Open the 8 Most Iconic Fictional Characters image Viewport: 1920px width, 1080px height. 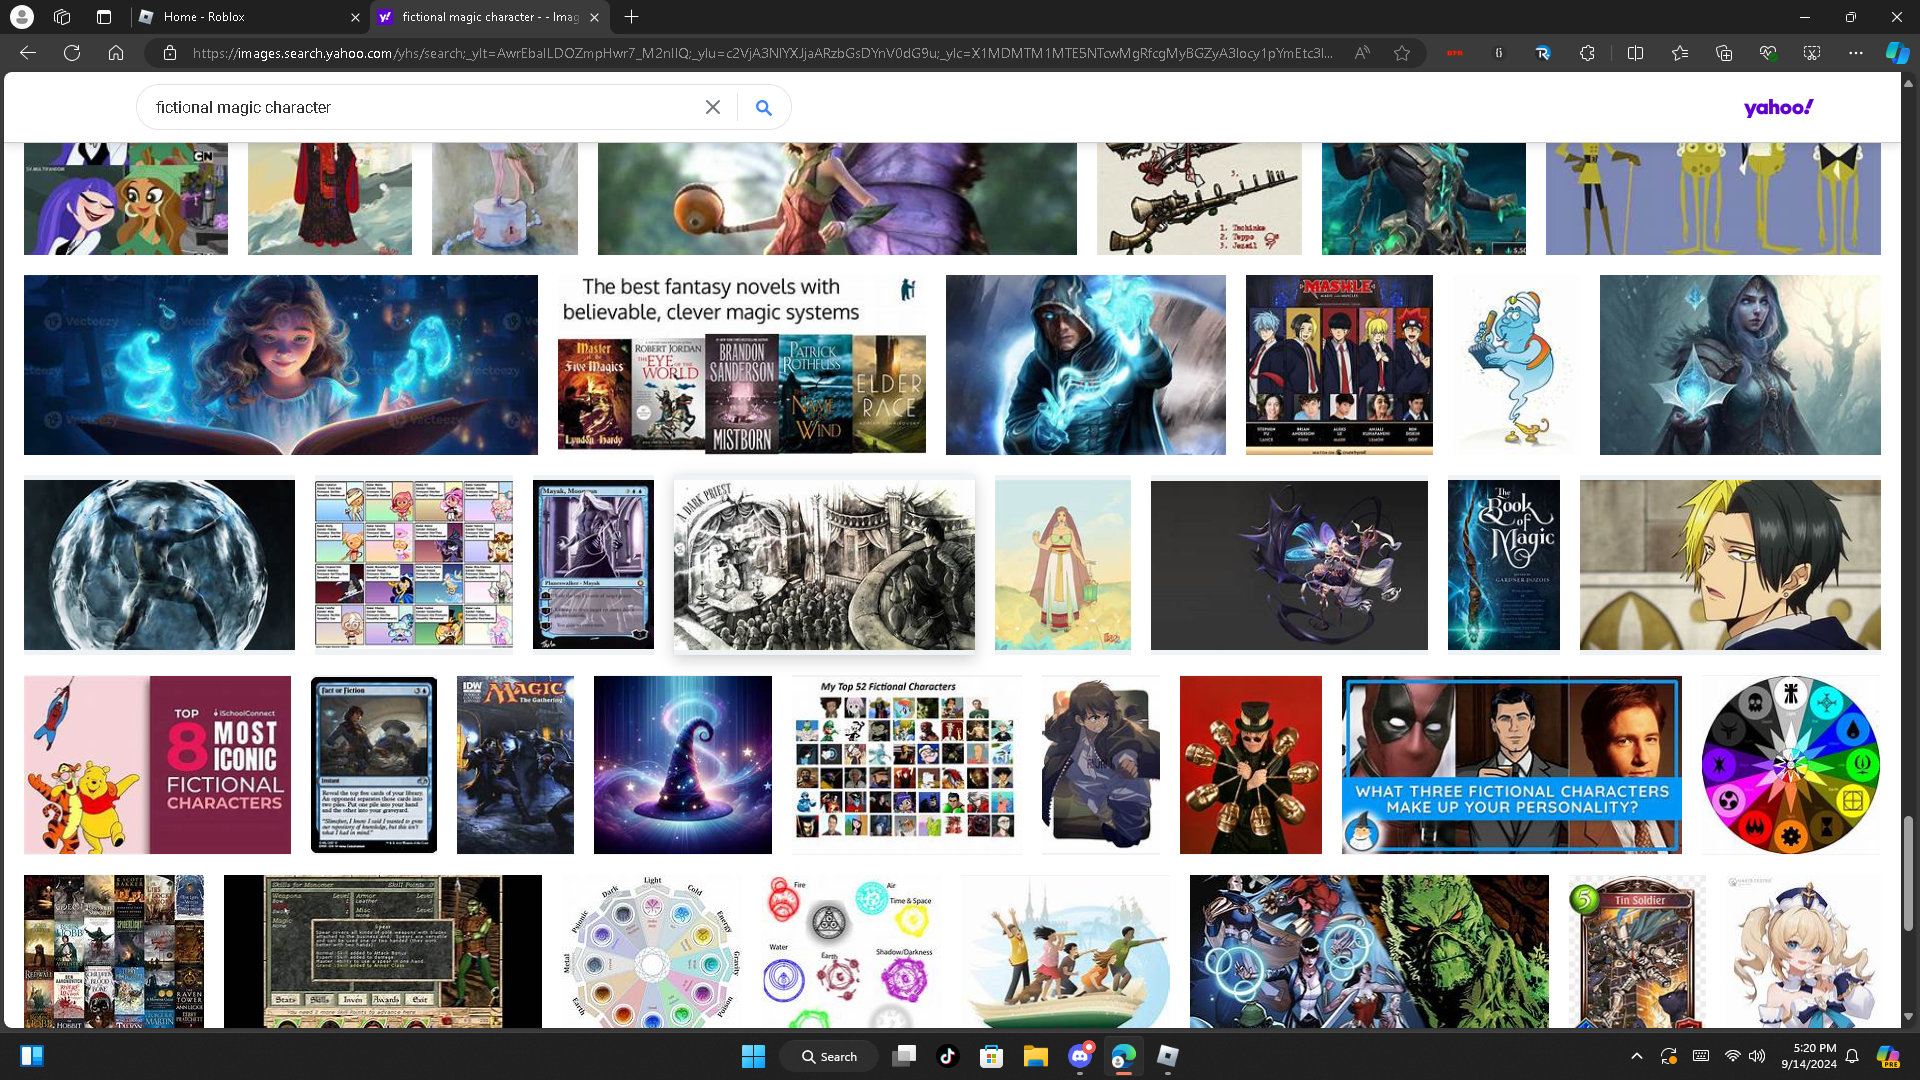pyautogui.click(x=157, y=765)
